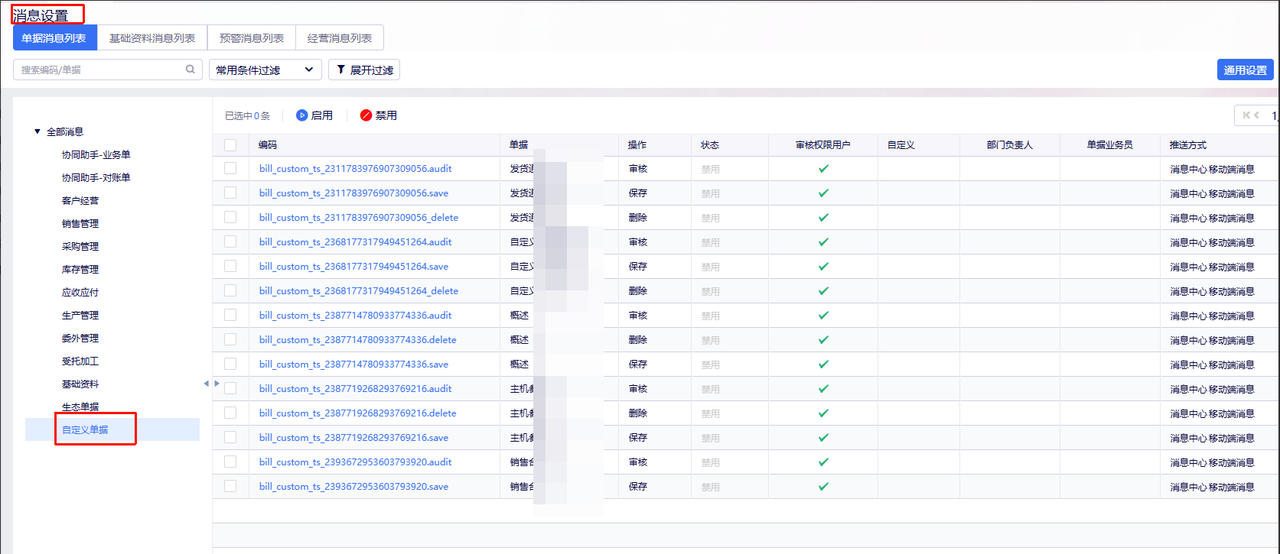Click the 操作 column header

[637, 145]
